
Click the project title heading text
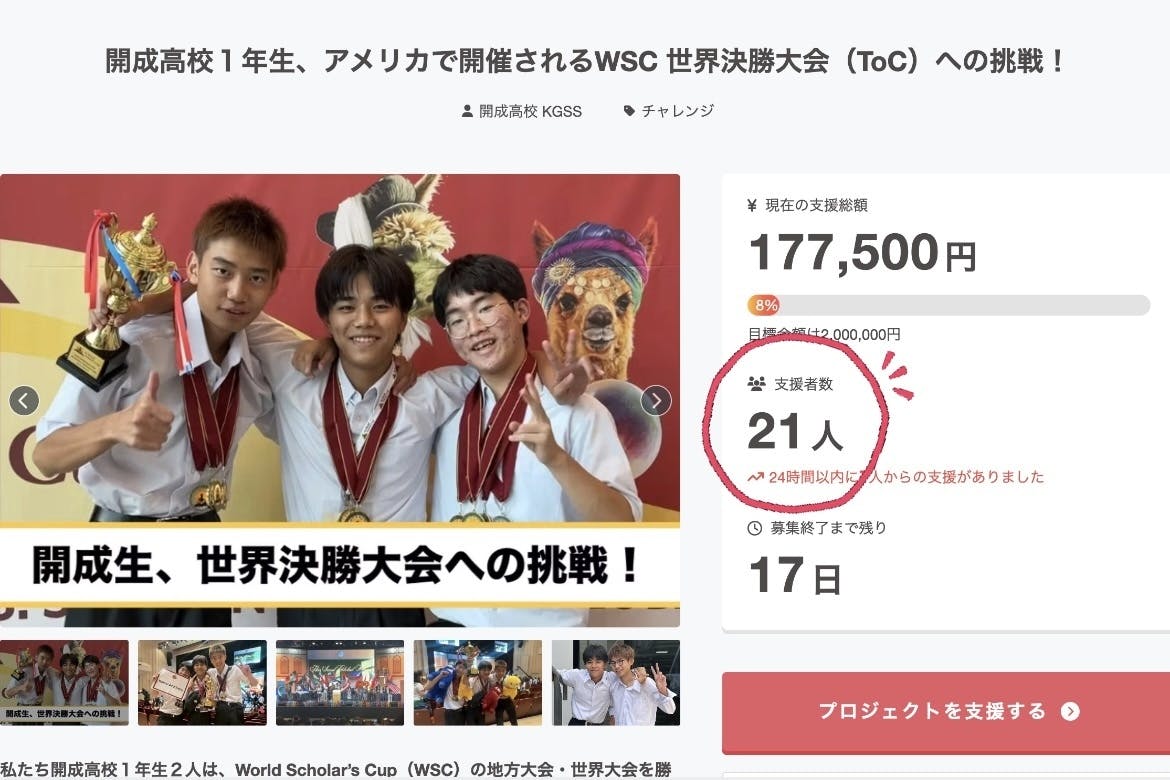coord(584,61)
